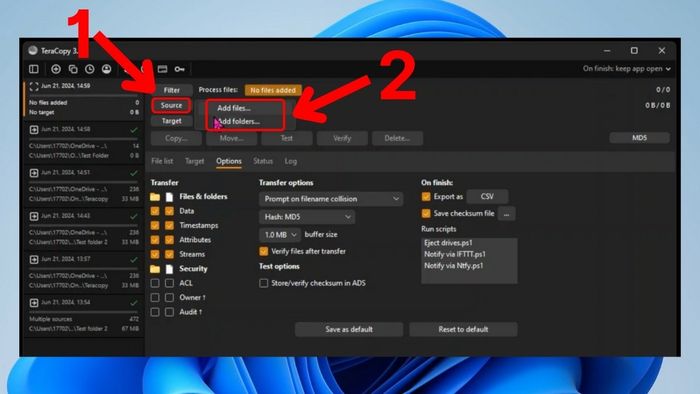
Task: Enable folder-column Audit checkbox
Action: point(155,312)
